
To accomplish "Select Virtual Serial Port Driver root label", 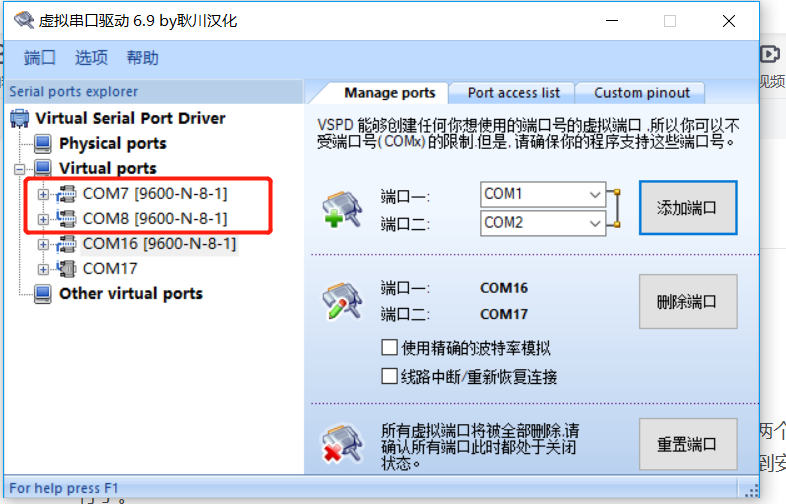I will coord(130,118).
